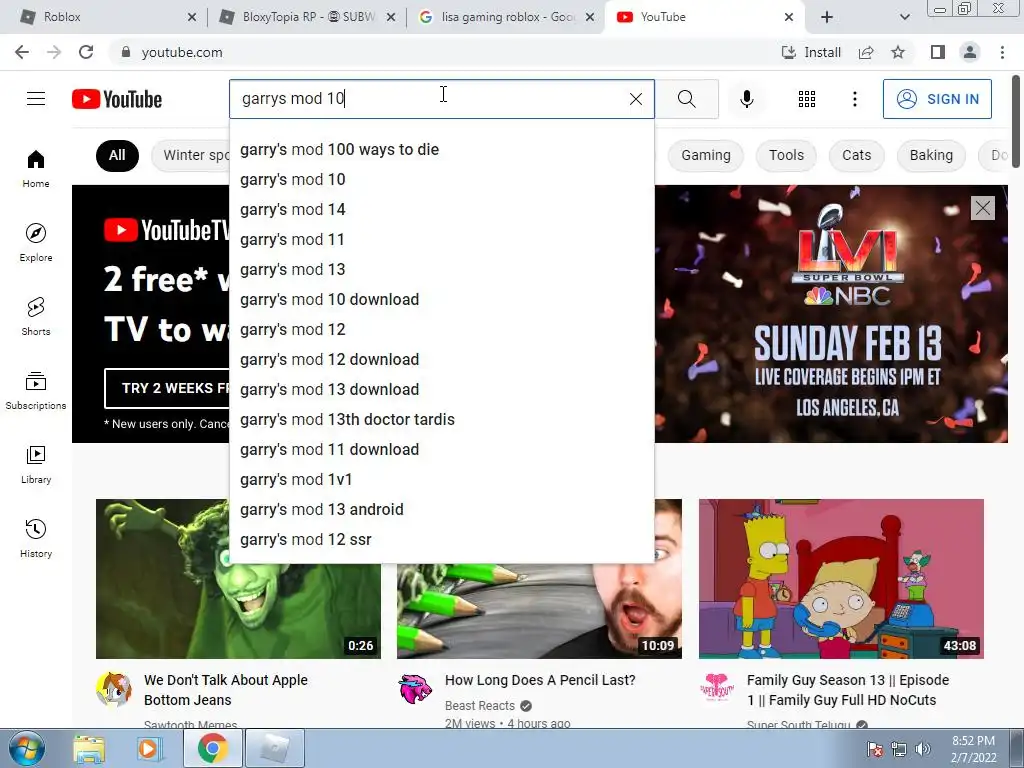Pick suggestion garry's mod 12 download
1024x768 pixels.
(x=441, y=360)
